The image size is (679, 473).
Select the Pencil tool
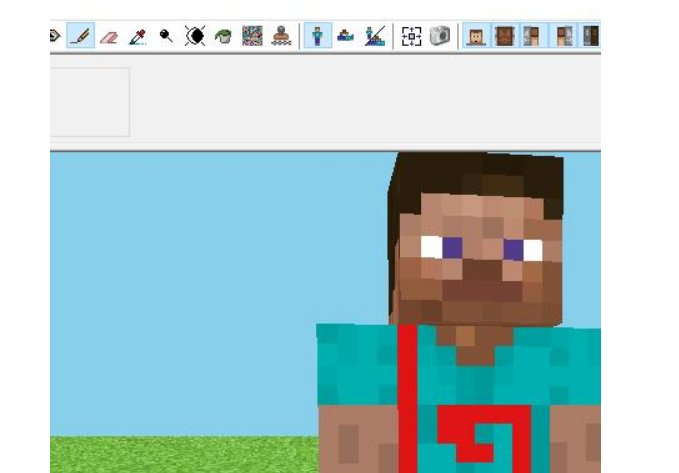click(81, 36)
